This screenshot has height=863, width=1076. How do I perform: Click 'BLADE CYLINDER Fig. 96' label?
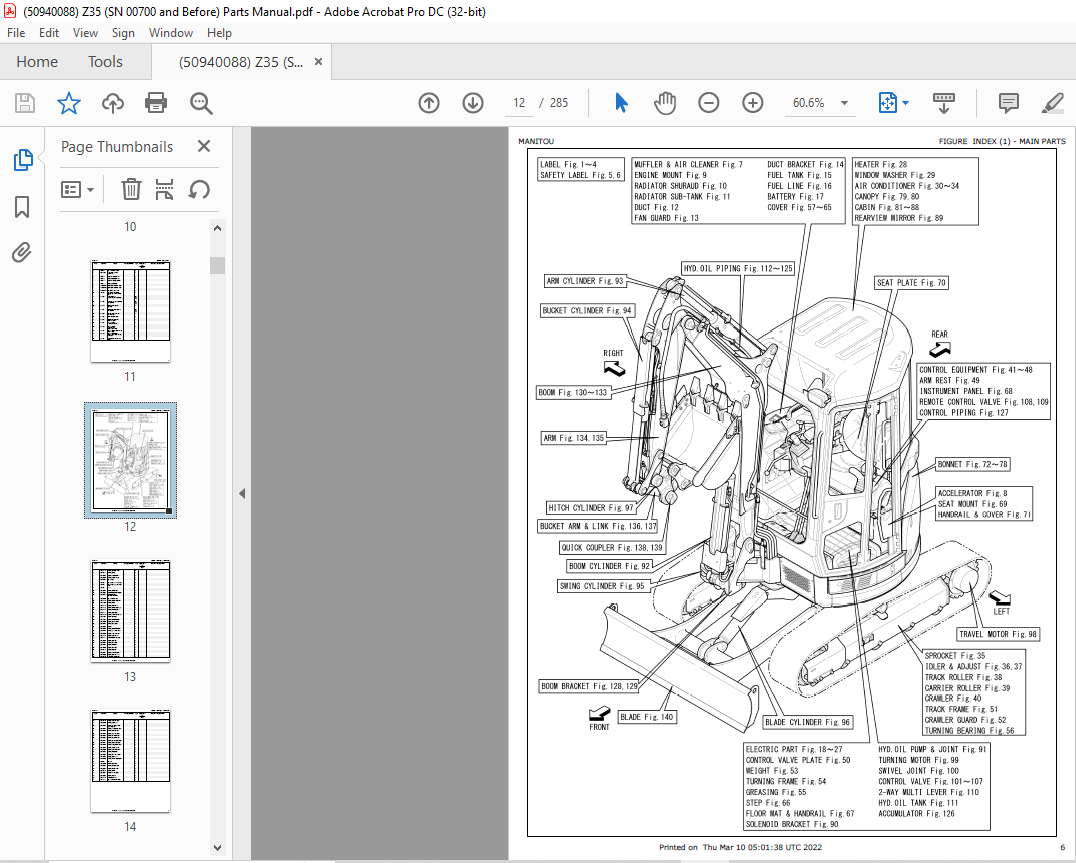[807, 722]
